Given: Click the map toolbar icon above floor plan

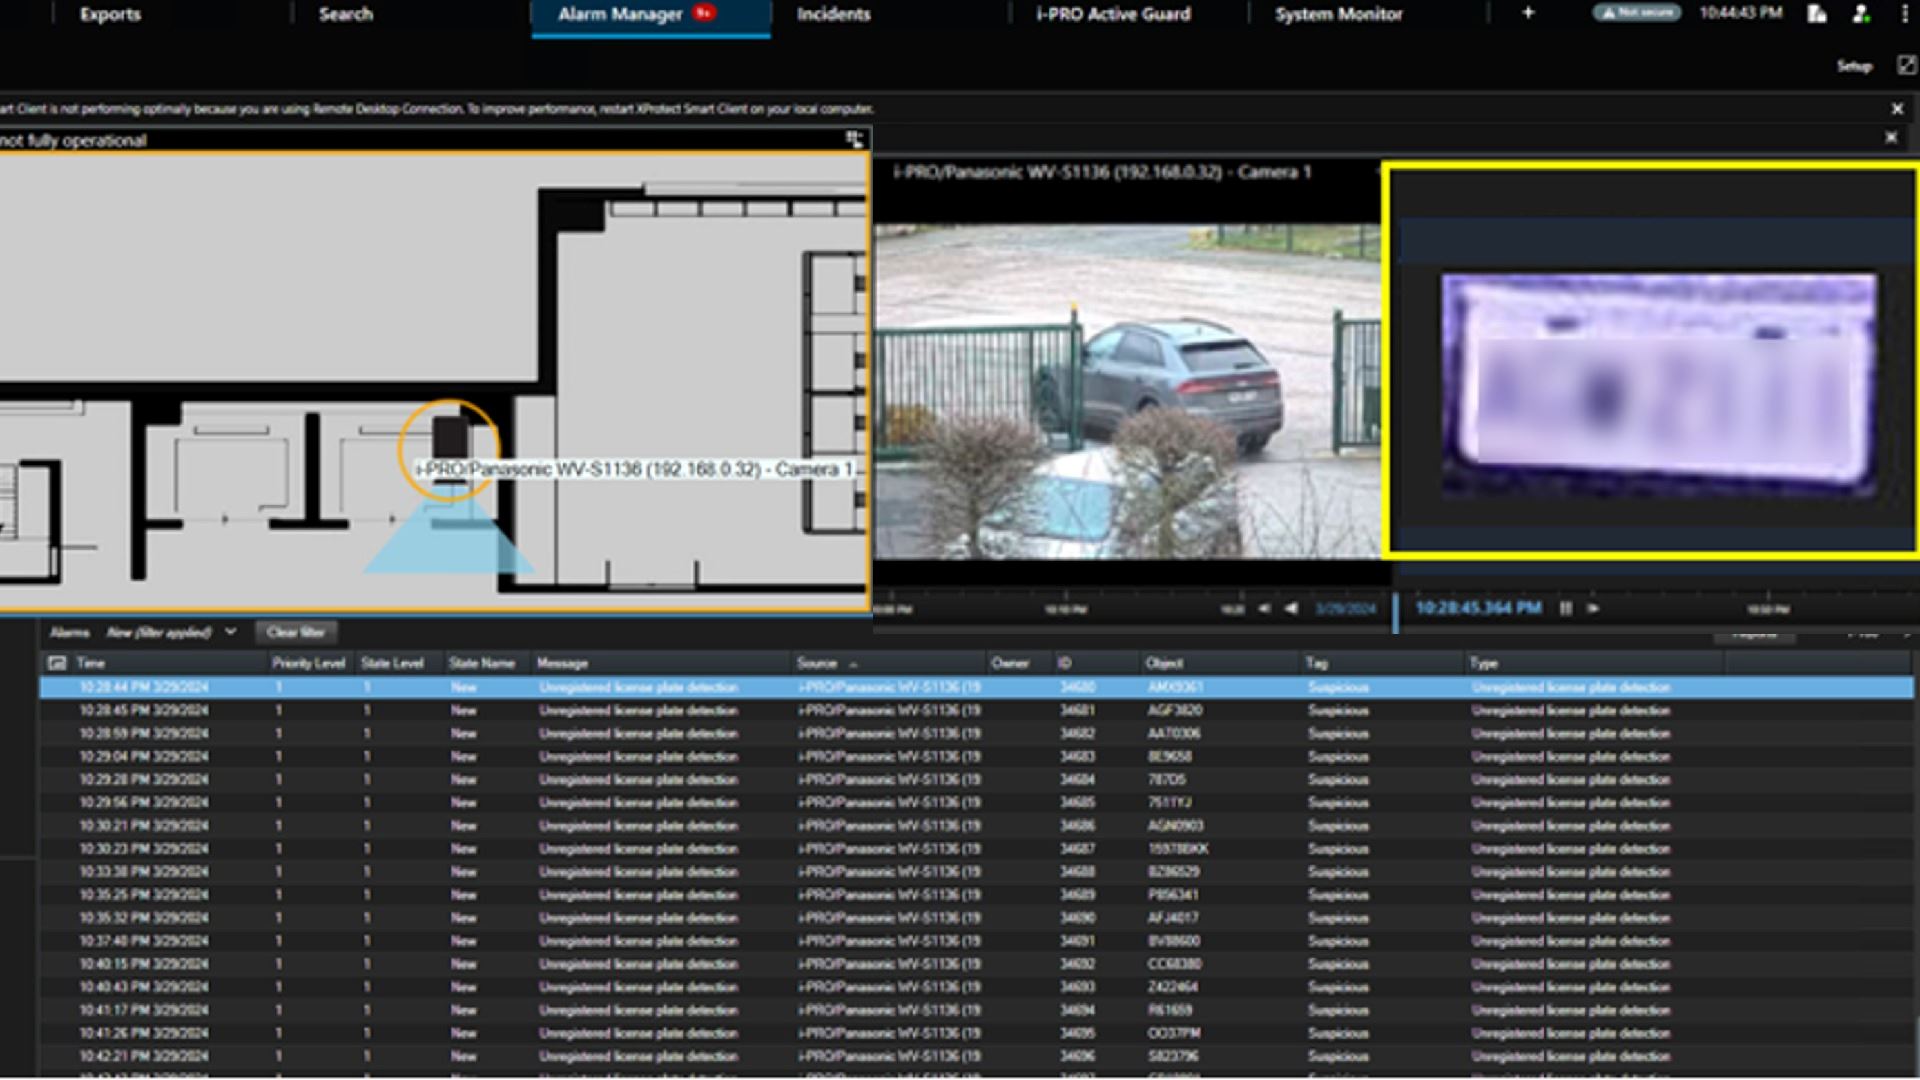Looking at the screenshot, I should point(854,139).
